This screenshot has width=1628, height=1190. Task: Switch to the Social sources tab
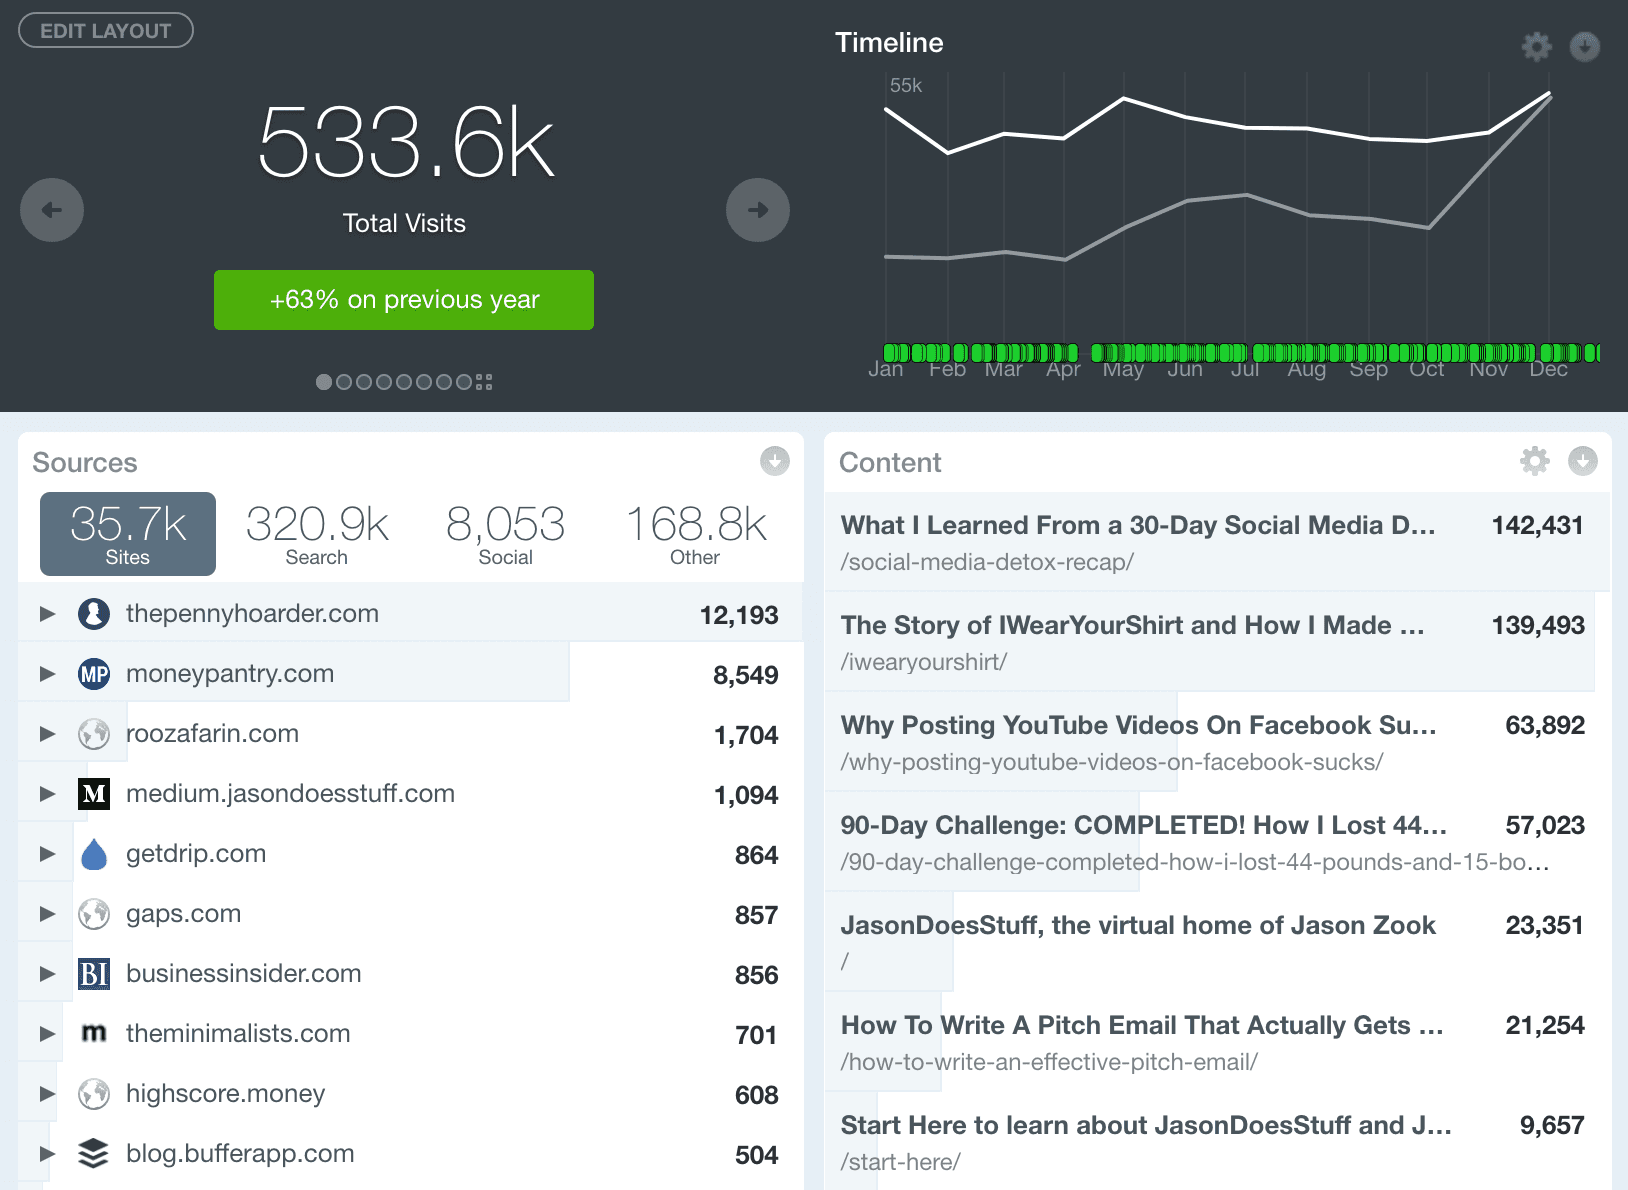(x=505, y=533)
